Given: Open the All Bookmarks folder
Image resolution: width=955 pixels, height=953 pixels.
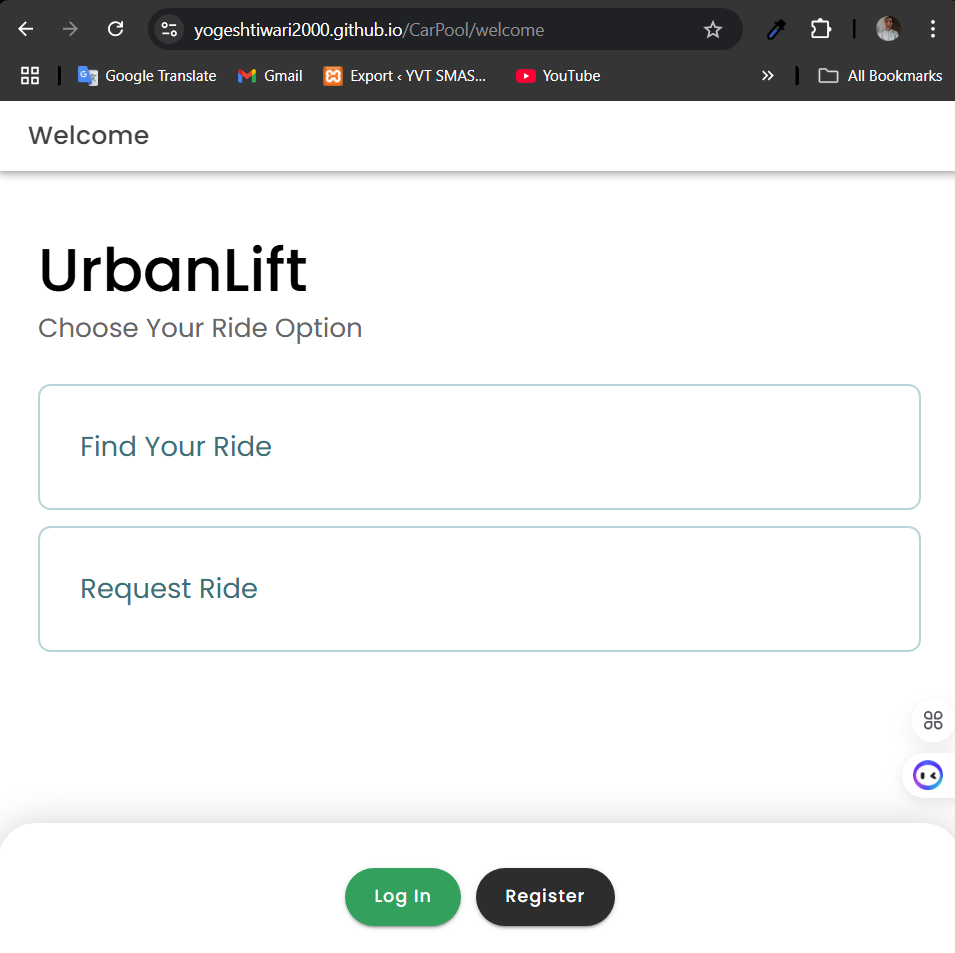Looking at the screenshot, I should [880, 76].
